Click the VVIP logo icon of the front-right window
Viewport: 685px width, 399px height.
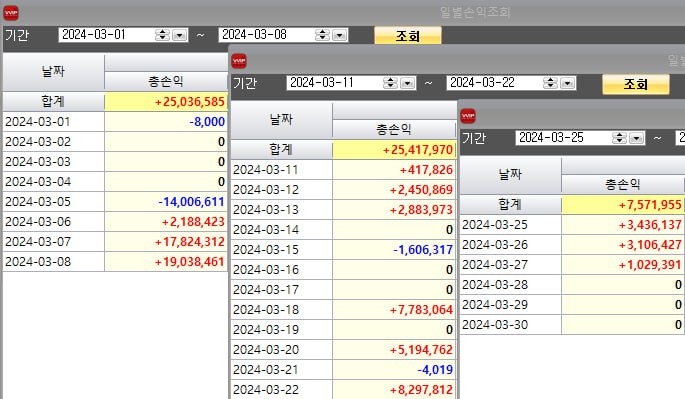(x=468, y=116)
